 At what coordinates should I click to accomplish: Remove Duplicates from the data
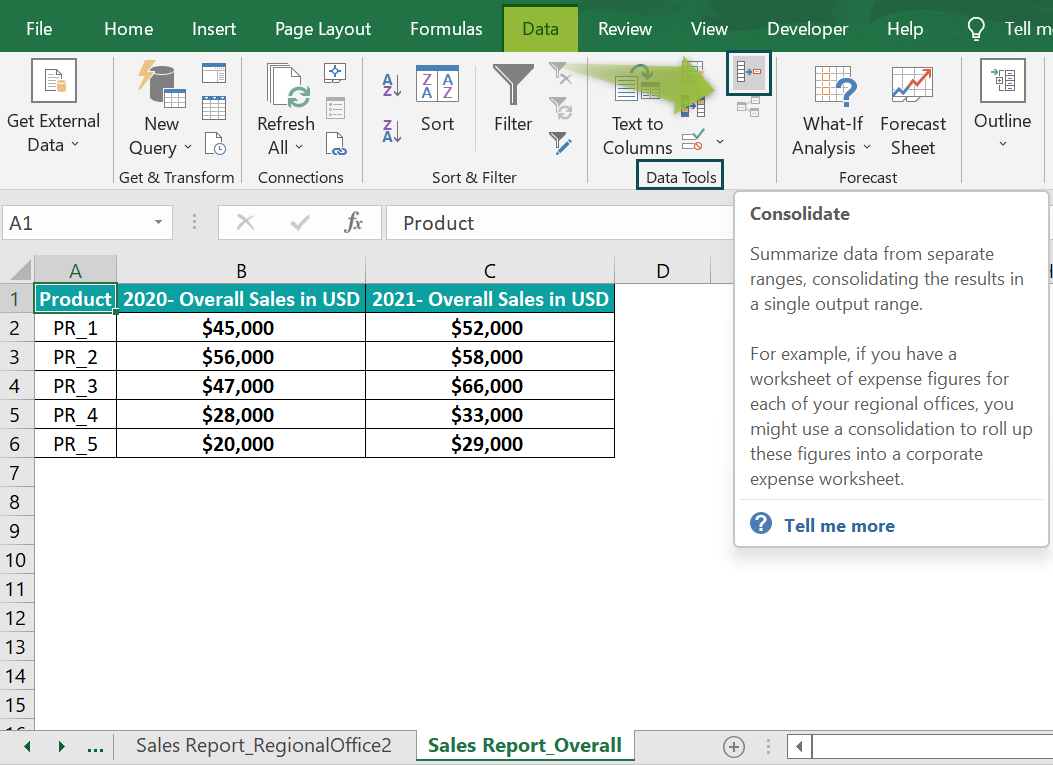point(694,107)
